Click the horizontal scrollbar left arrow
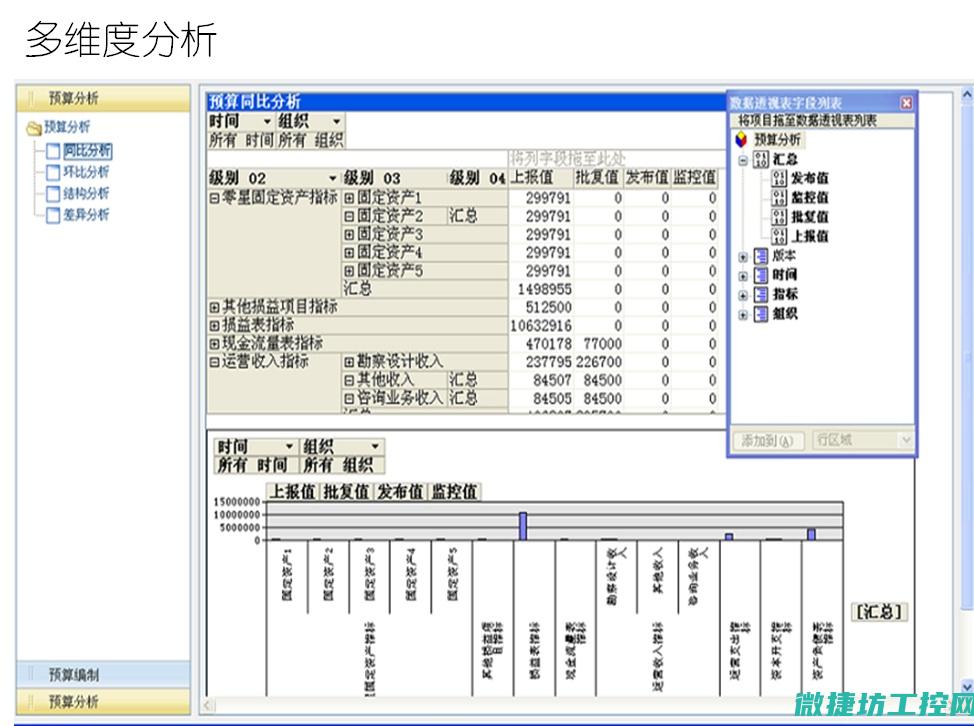Viewport: 974px width, 726px height. click(208, 705)
